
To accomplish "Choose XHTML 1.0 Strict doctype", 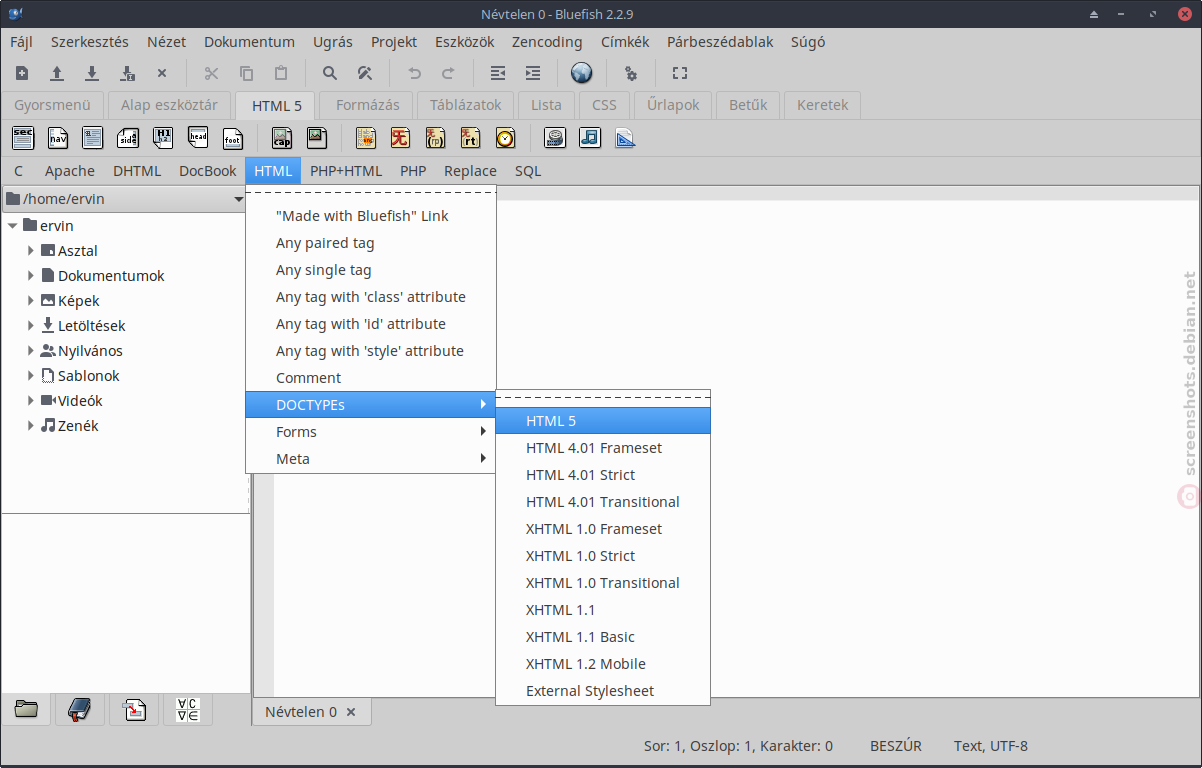I will tap(603, 556).
